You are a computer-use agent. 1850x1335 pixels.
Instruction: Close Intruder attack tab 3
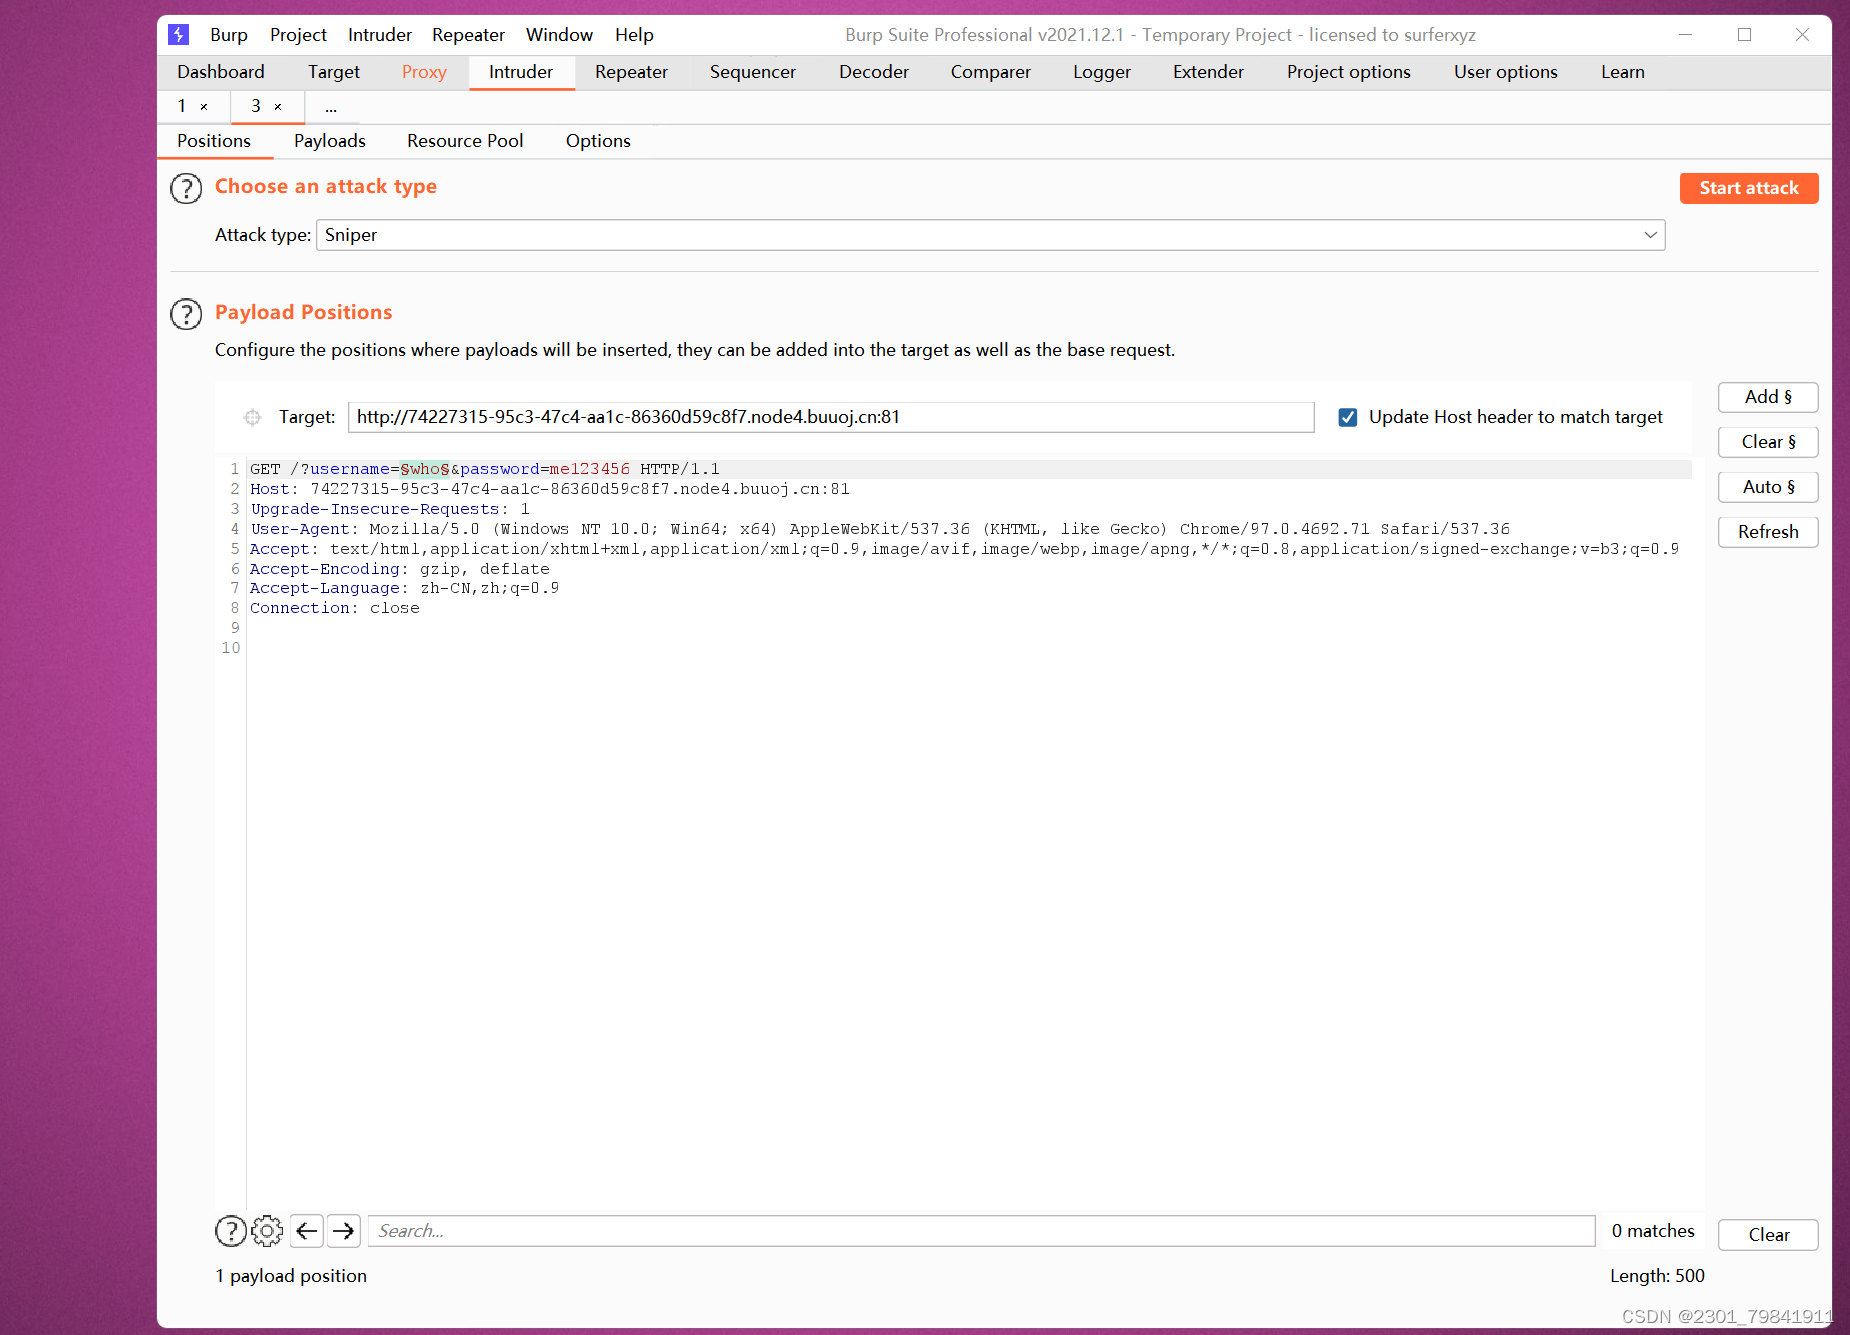coord(279,106)
